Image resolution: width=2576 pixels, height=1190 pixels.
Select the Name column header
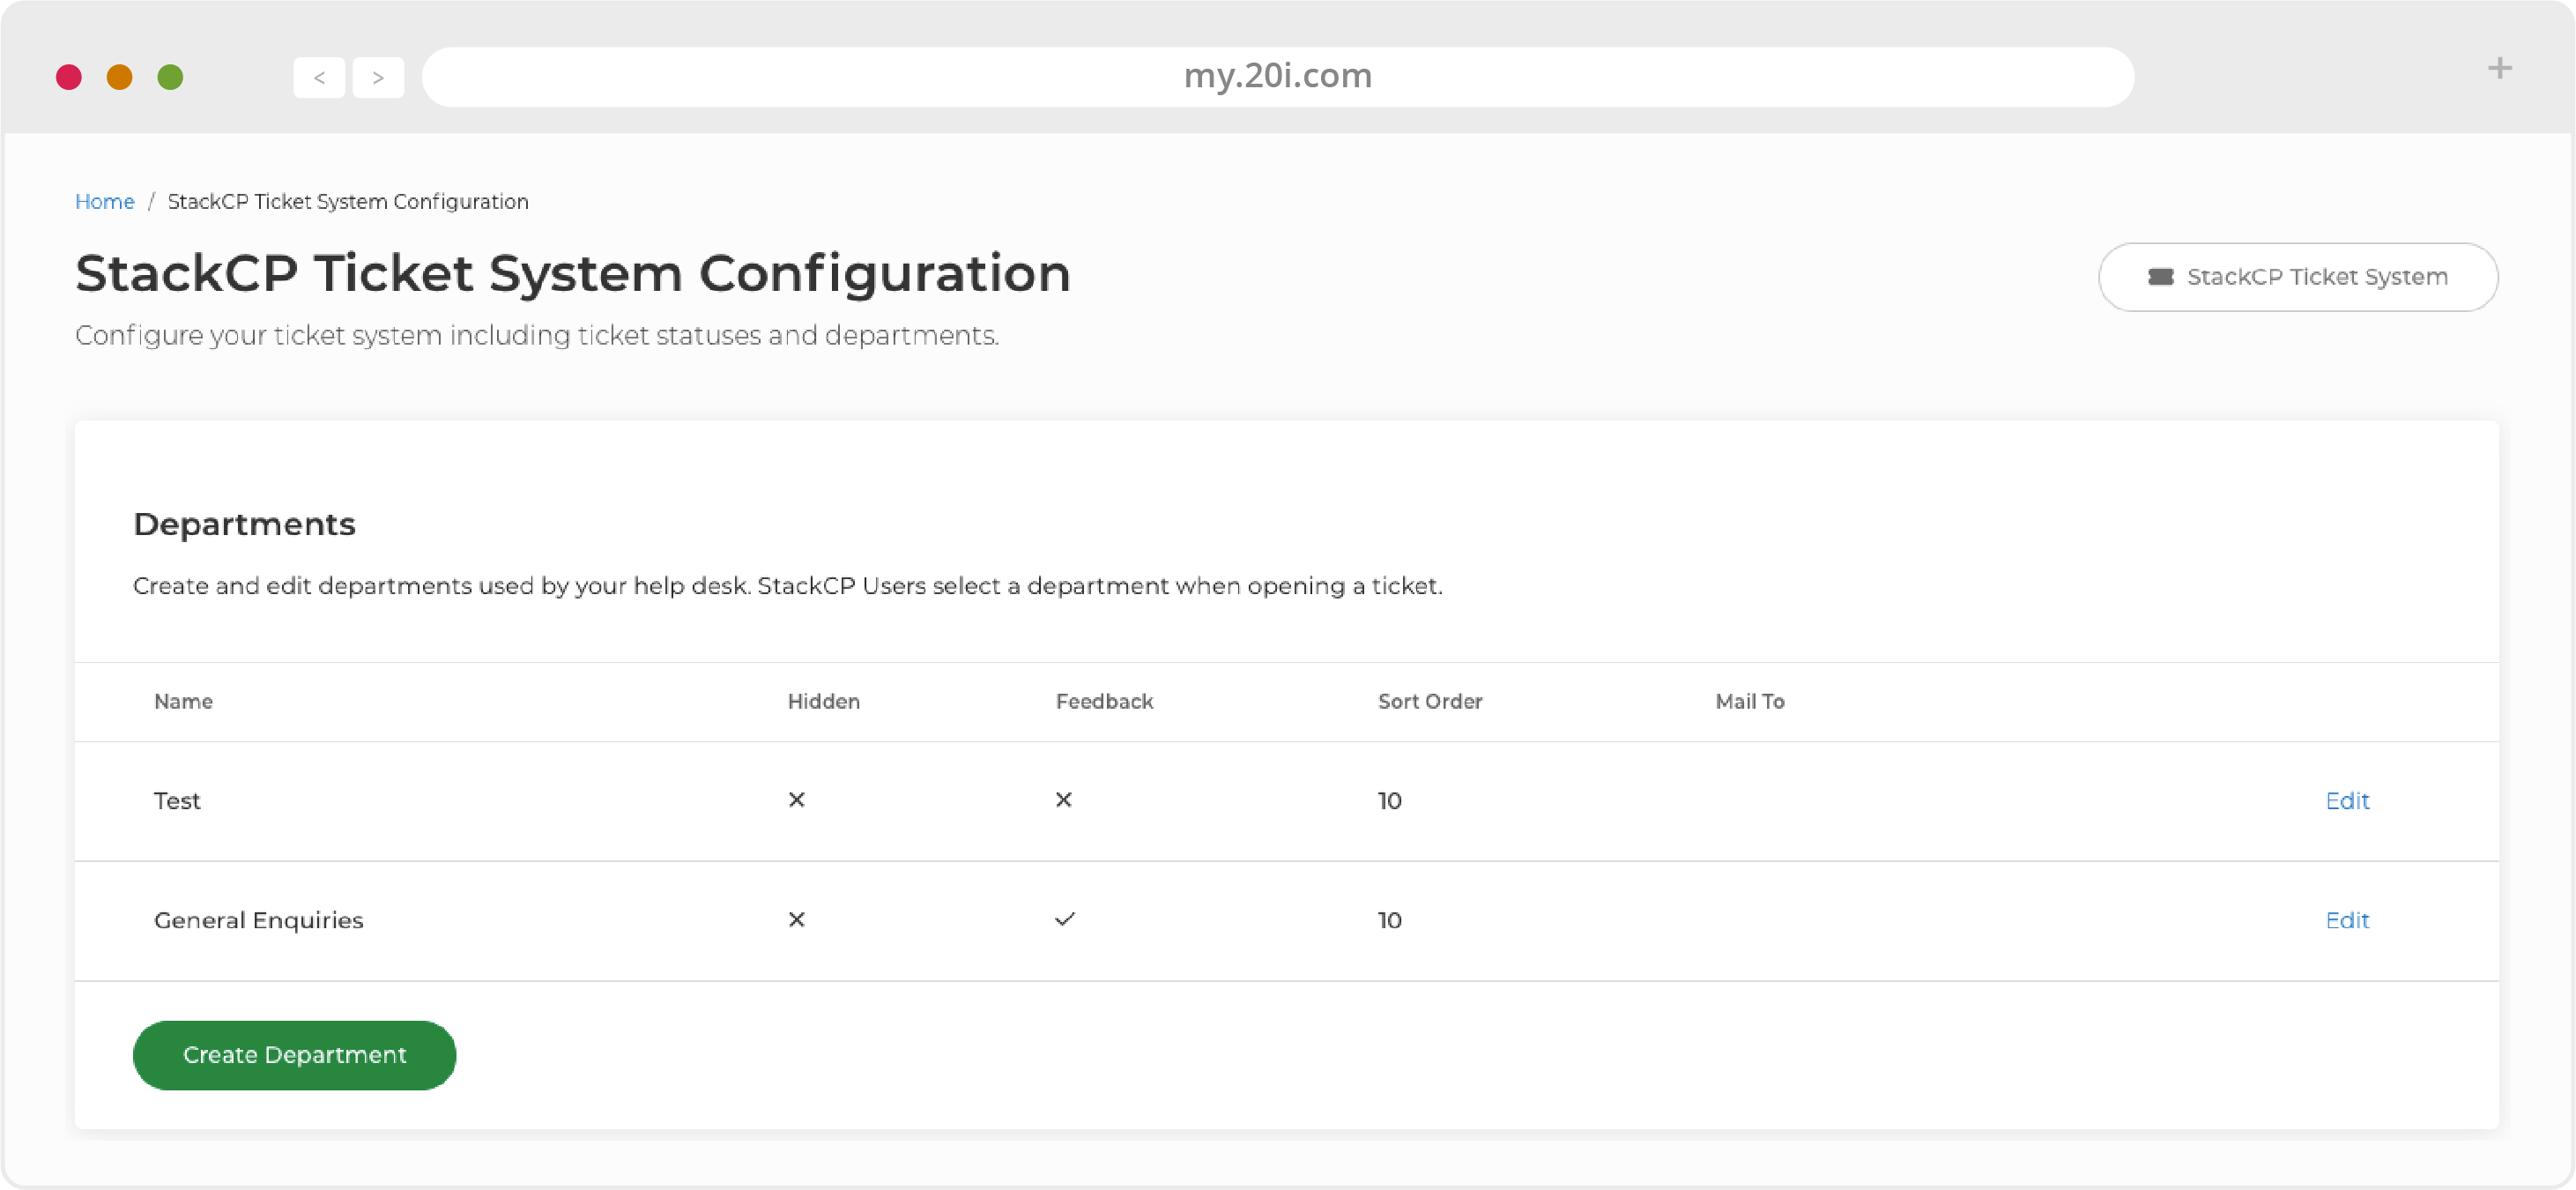tap(183, 701)
